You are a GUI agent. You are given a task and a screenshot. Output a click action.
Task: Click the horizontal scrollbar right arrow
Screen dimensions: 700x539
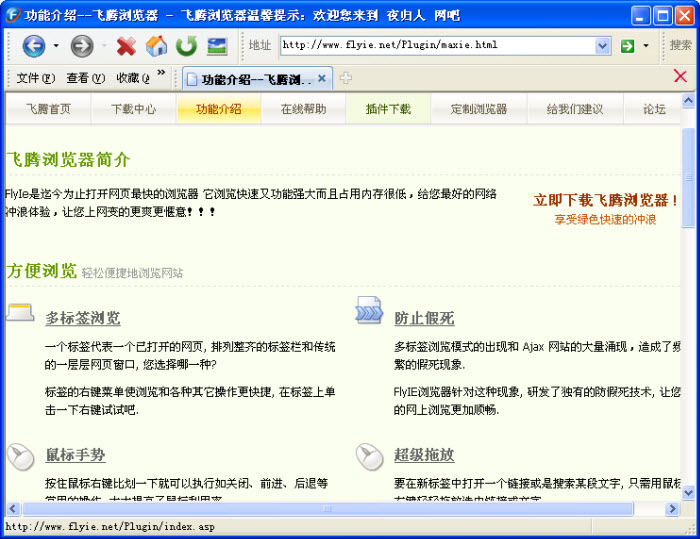672,508
